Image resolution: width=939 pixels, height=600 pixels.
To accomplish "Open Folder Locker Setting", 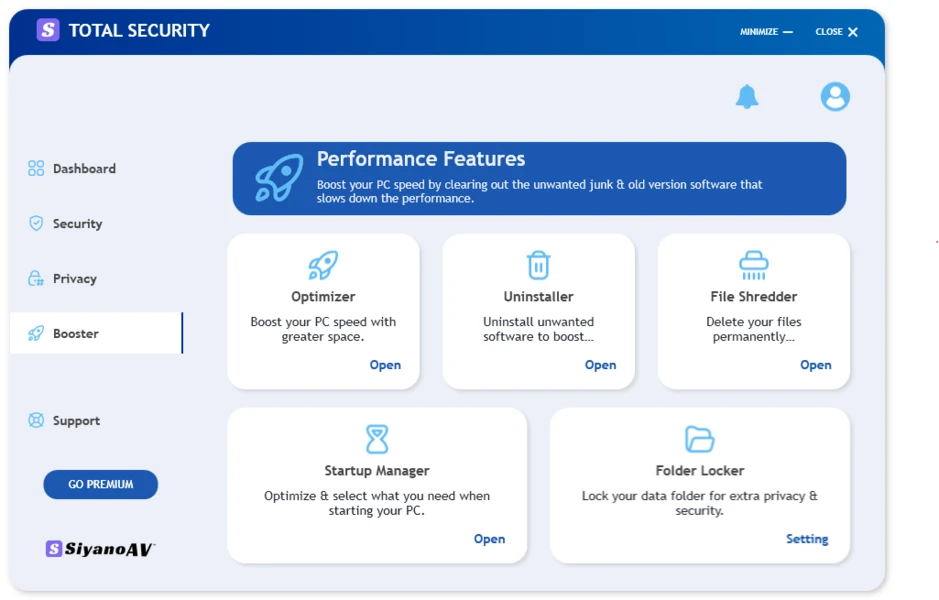I will pos(806,539).
